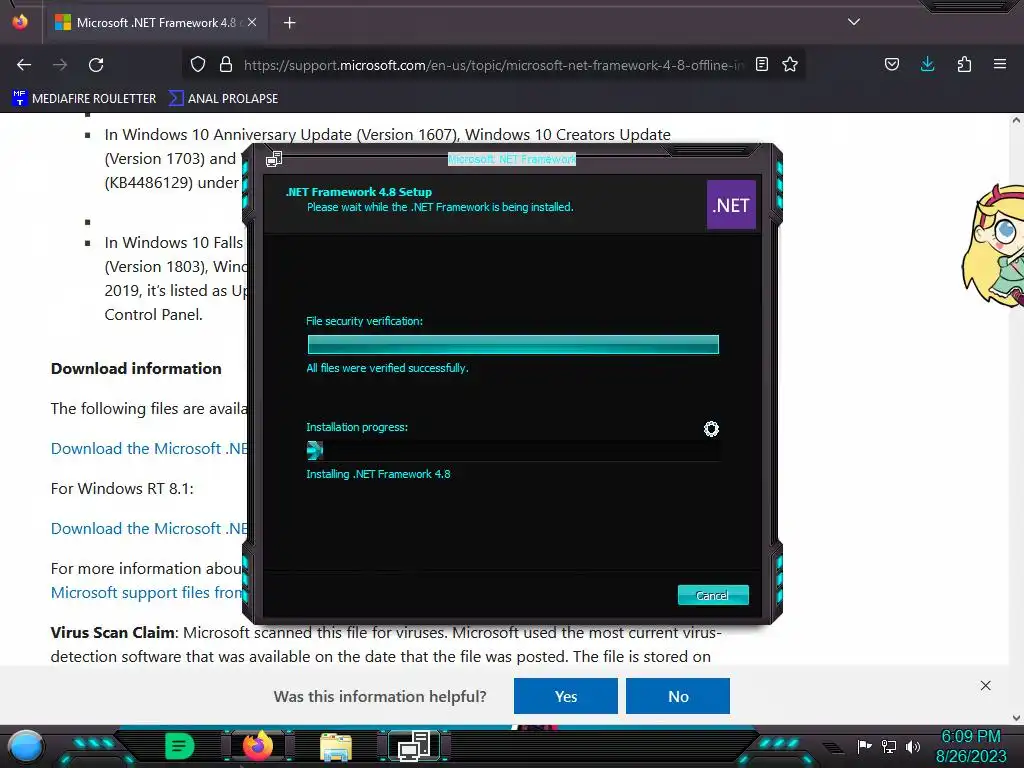This screenshot has height=768, width=1024.
Task: Expand the list all tabs dropdown
Action: pos(854,22)
